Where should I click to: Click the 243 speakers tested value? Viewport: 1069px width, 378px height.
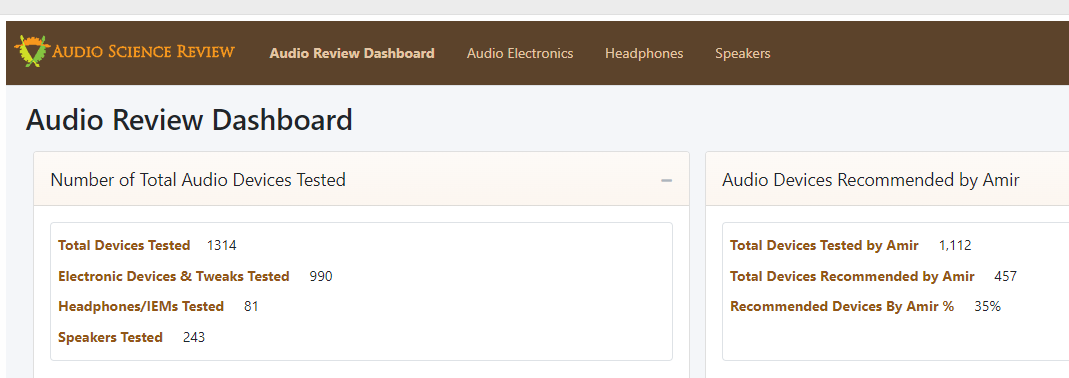pos(194,337)
